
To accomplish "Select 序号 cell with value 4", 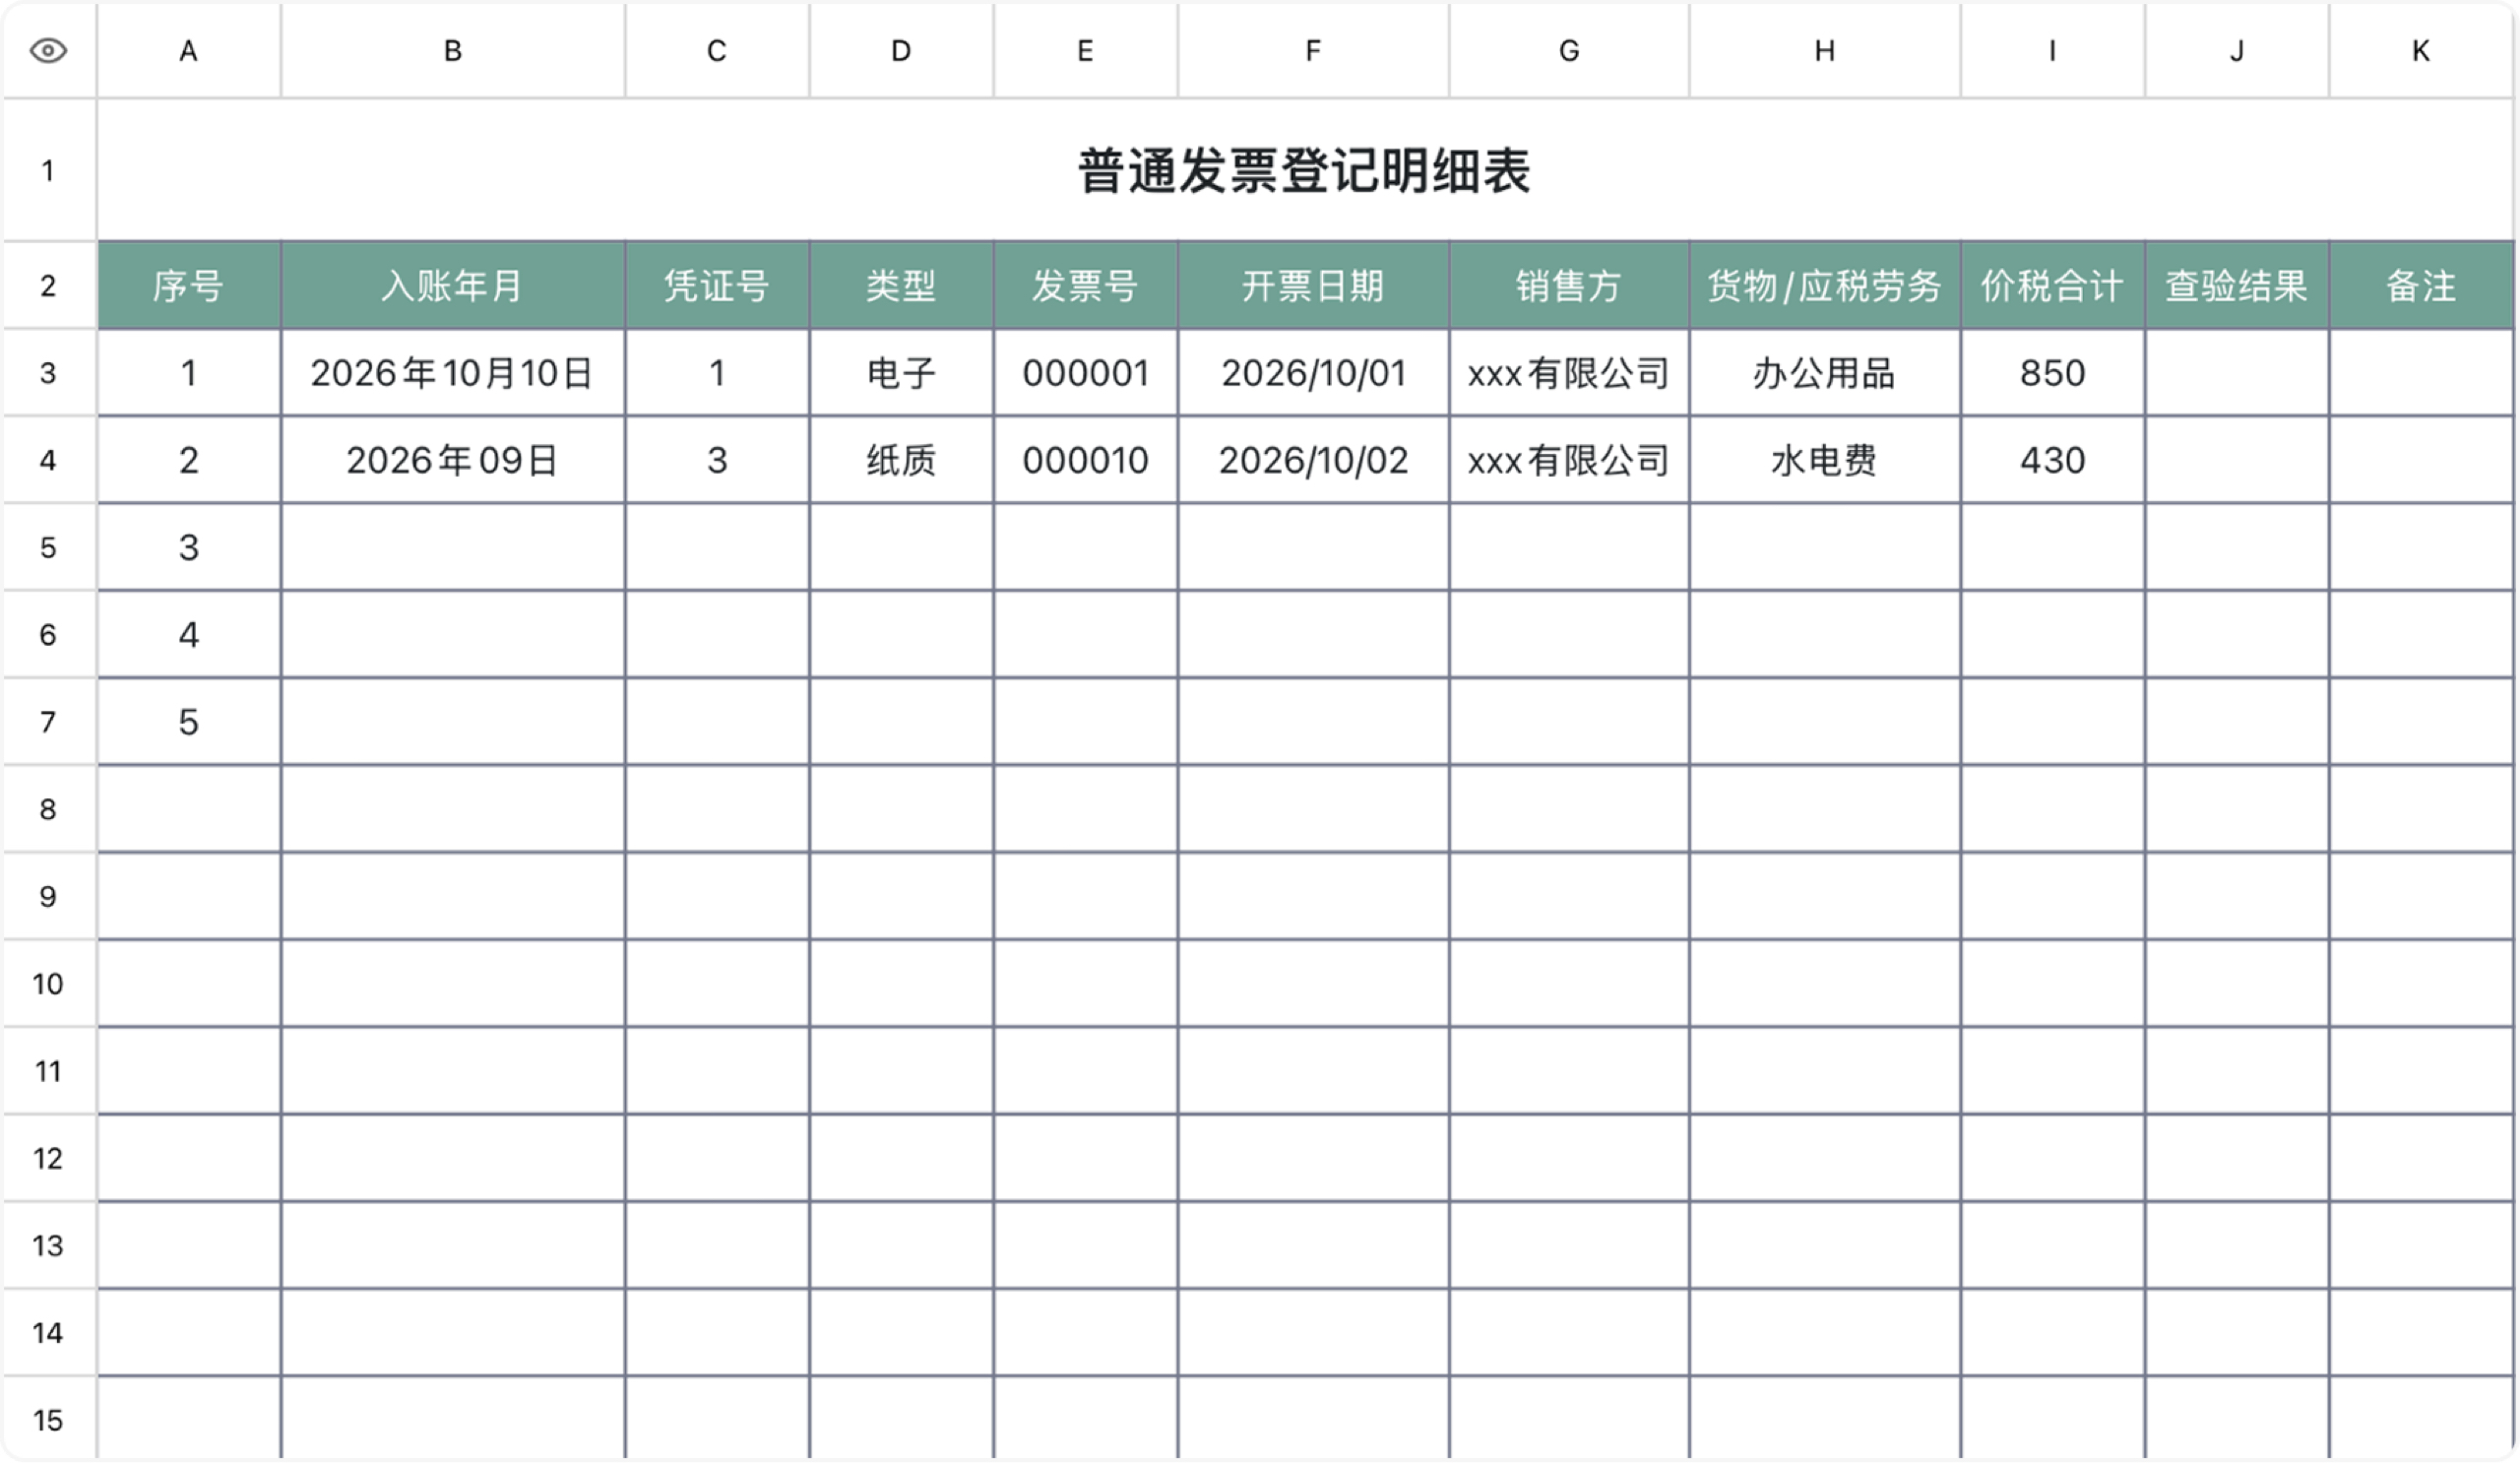I will pyautogui.click(x=189, y=635).
